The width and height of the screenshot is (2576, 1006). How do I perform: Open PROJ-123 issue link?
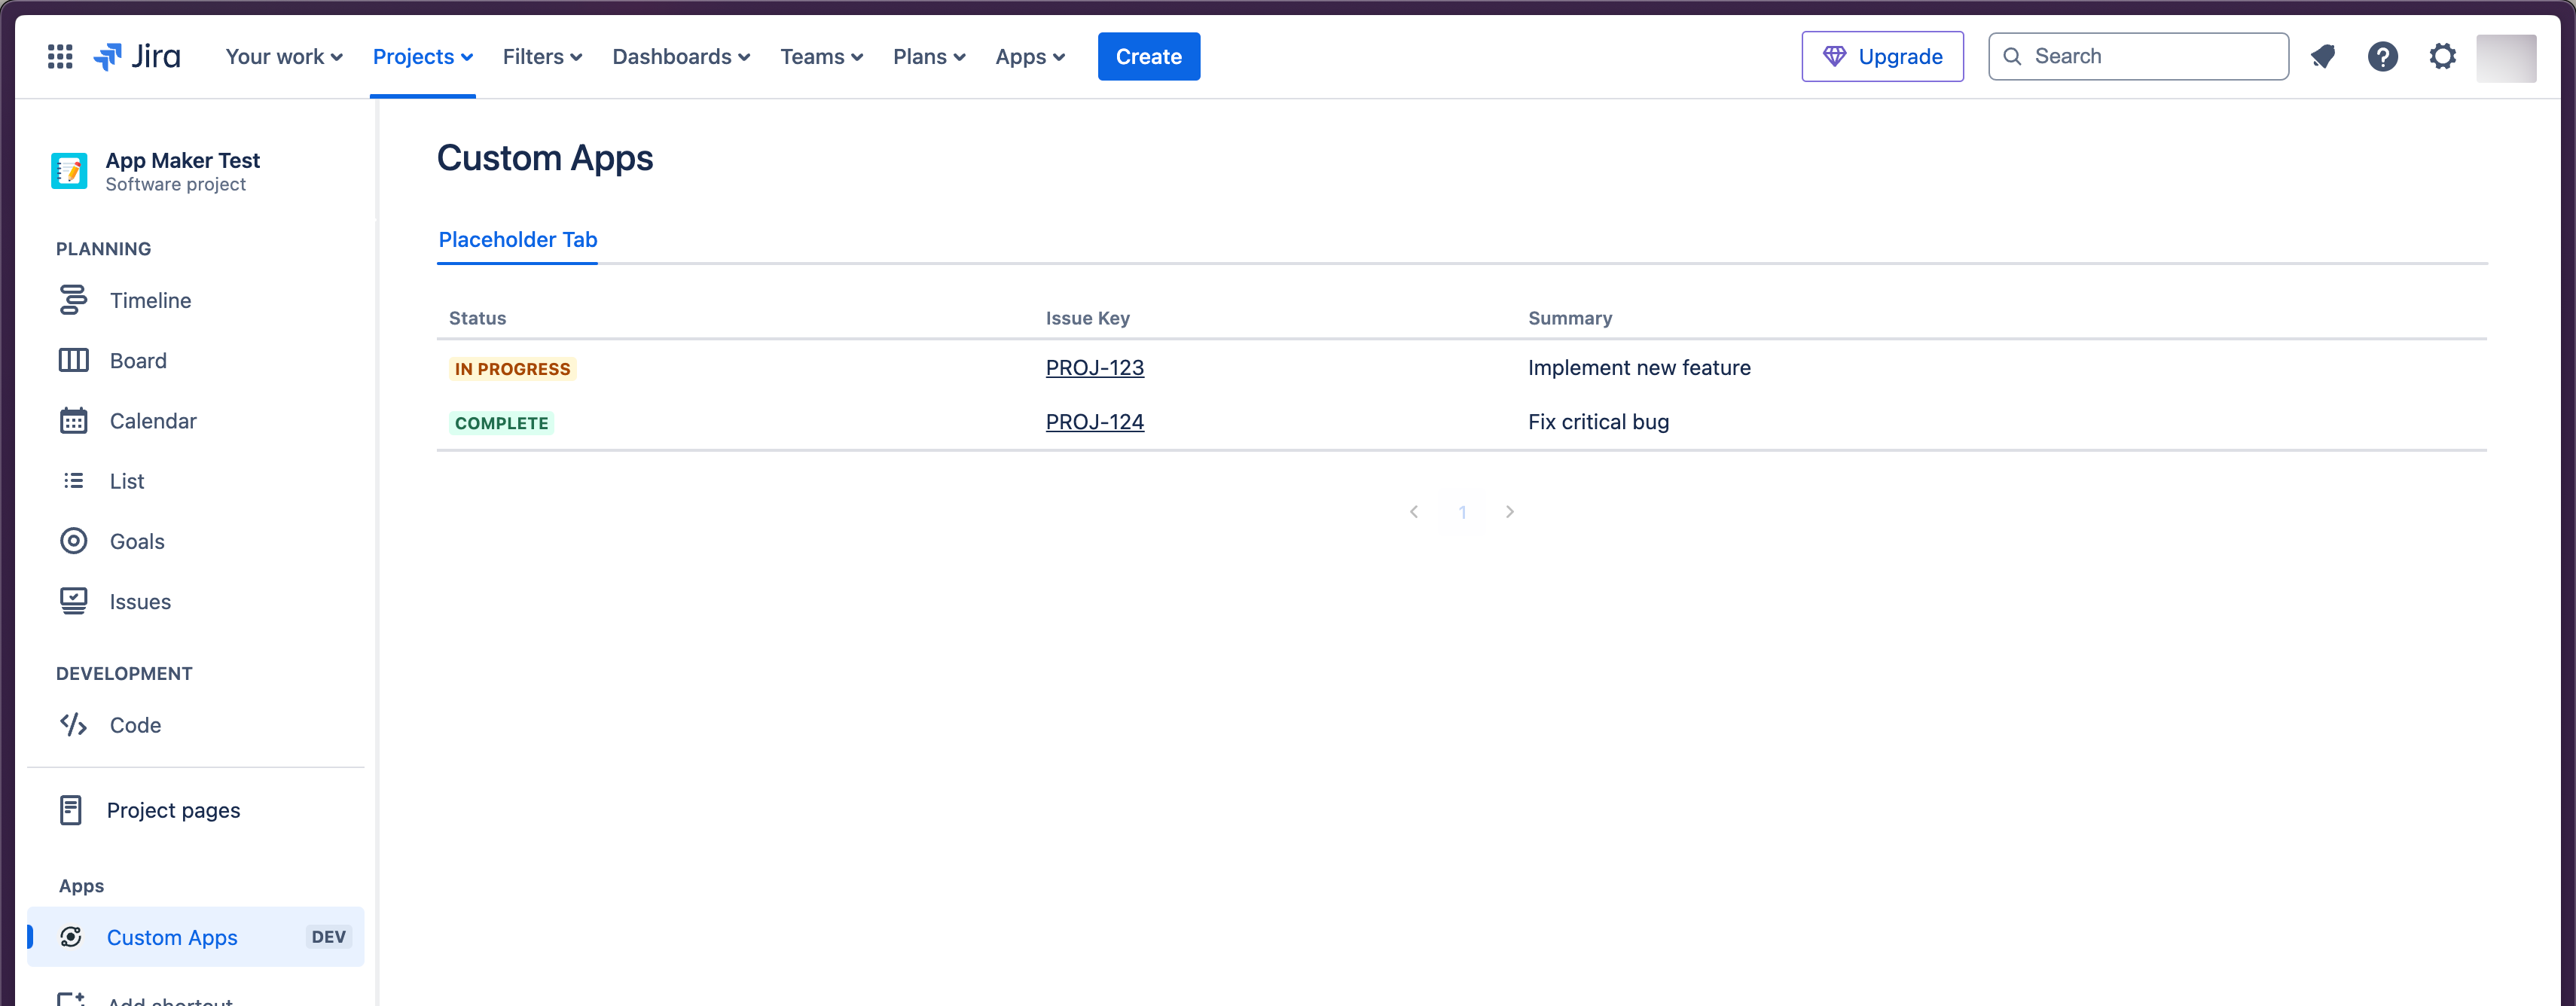pyautogui.click(x=1096, y=367)
